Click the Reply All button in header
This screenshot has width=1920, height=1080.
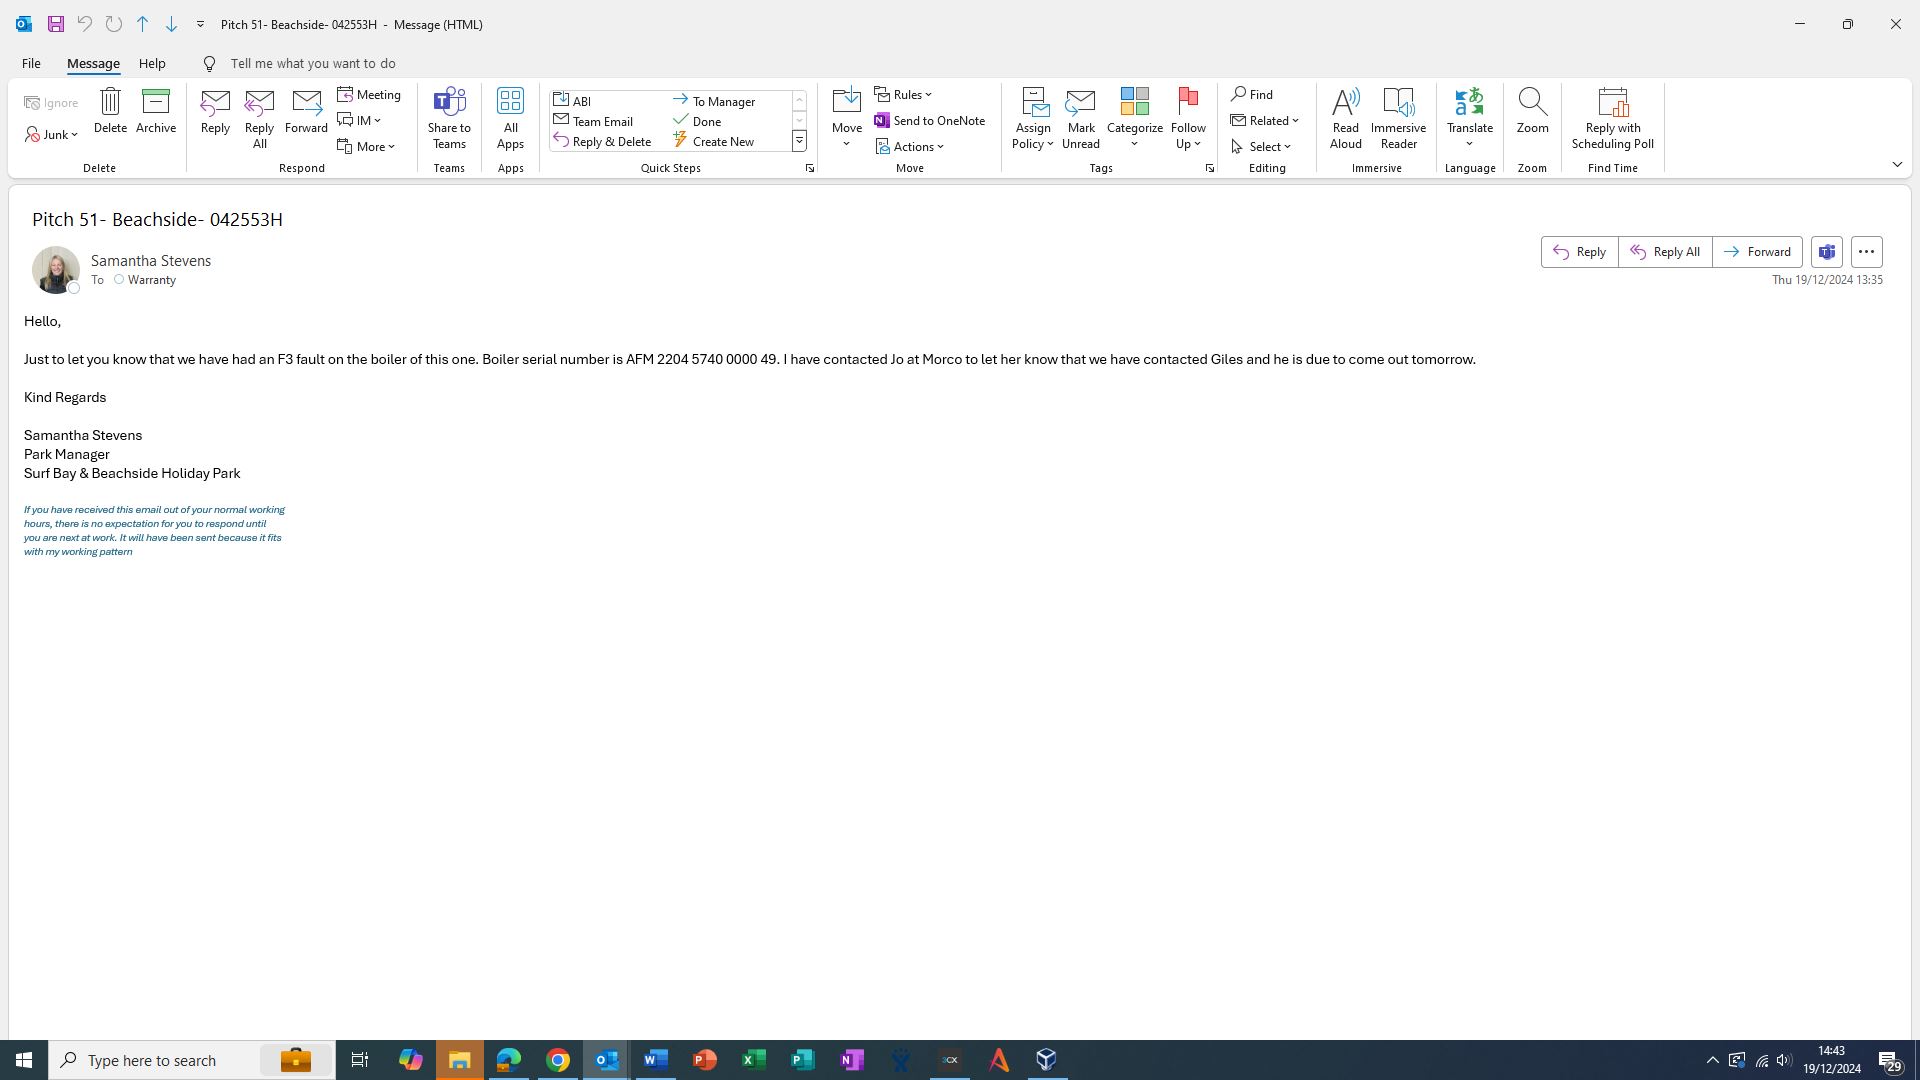(1665, 252)
